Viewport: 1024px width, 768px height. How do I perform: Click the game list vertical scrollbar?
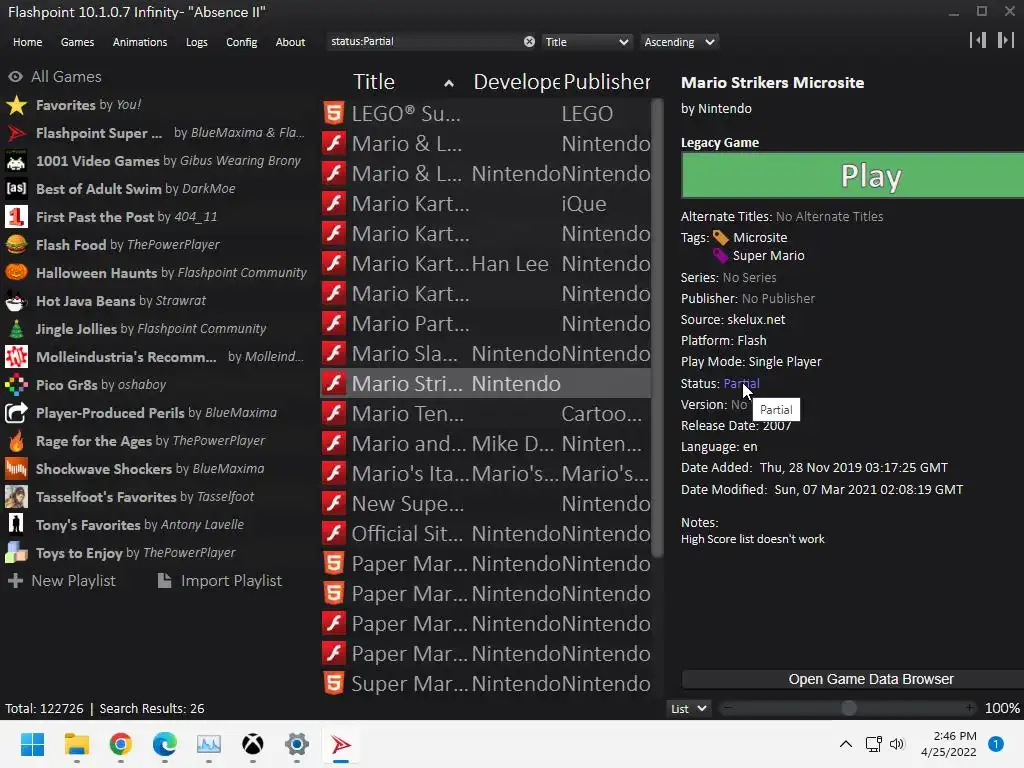pyautogui.click(x=658, y=328)
